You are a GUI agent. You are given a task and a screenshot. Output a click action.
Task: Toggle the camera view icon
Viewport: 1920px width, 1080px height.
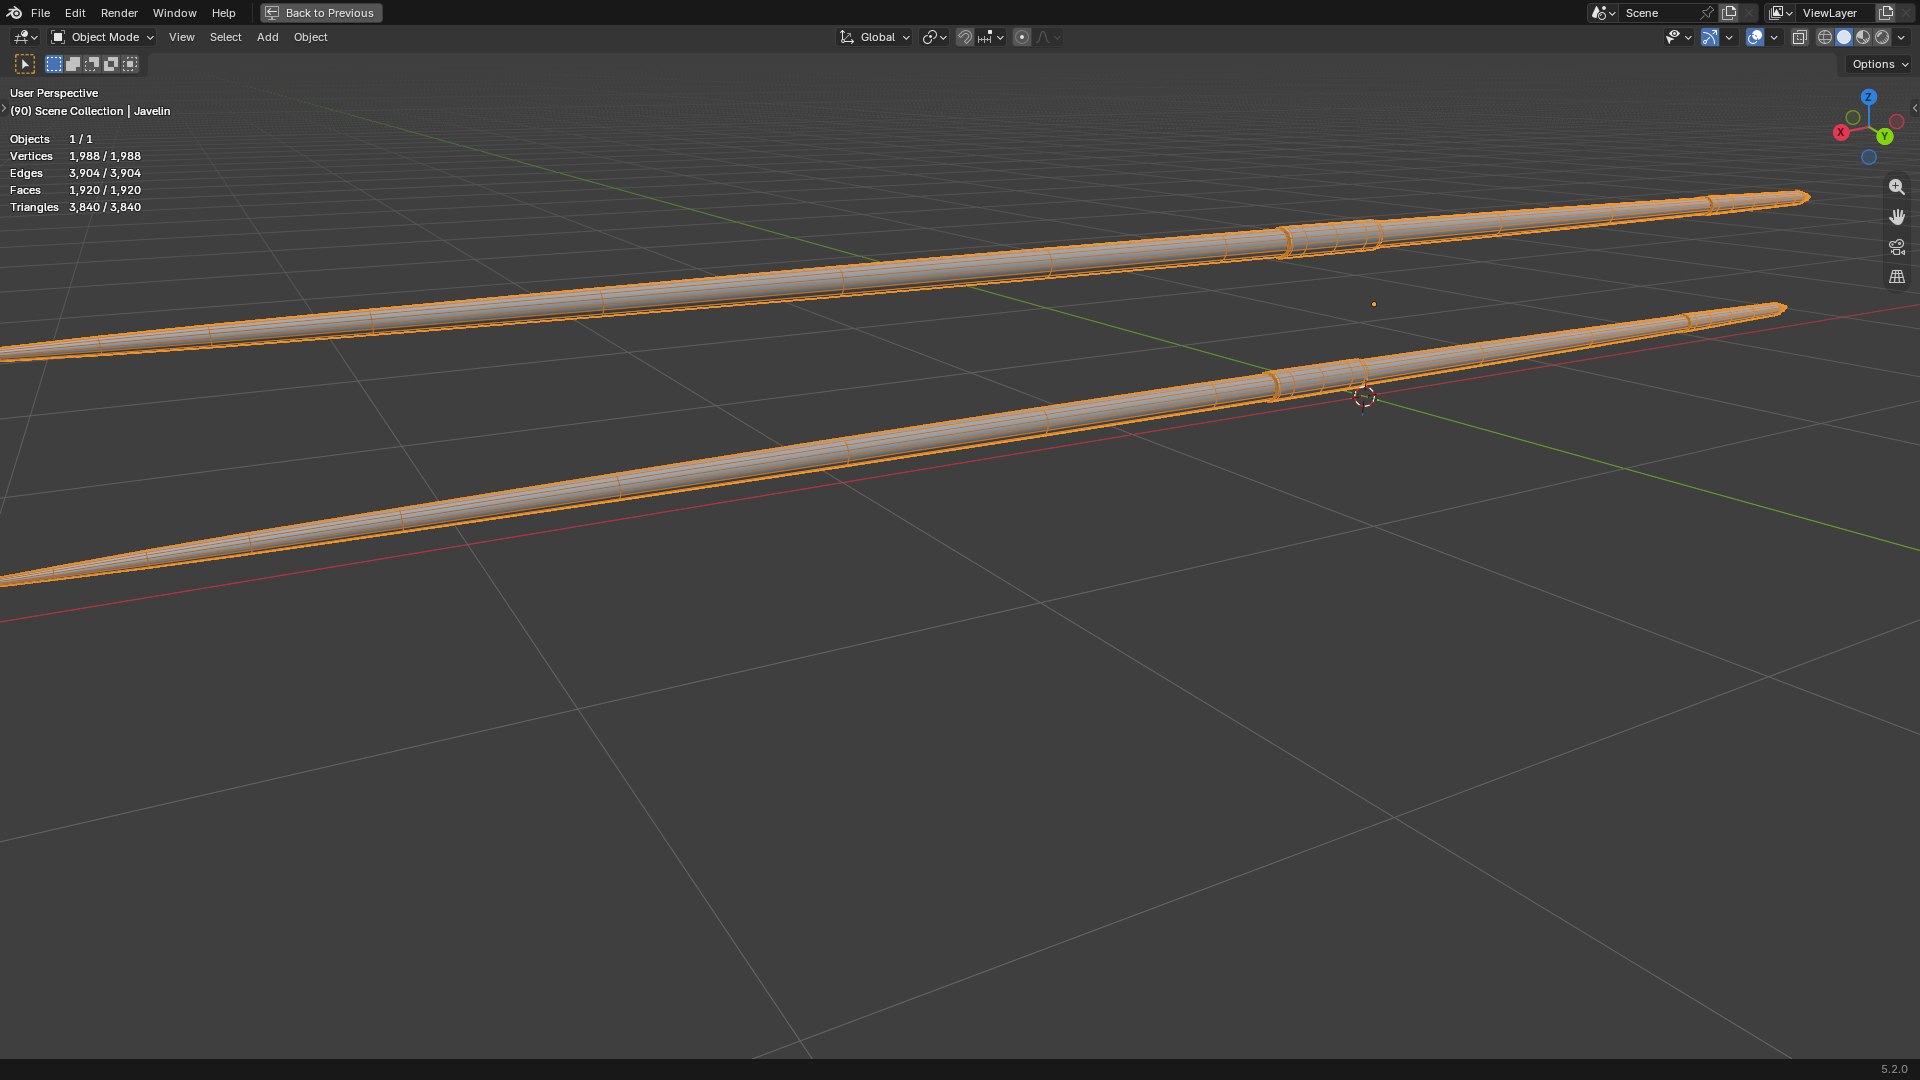(x=1896, y=247)
